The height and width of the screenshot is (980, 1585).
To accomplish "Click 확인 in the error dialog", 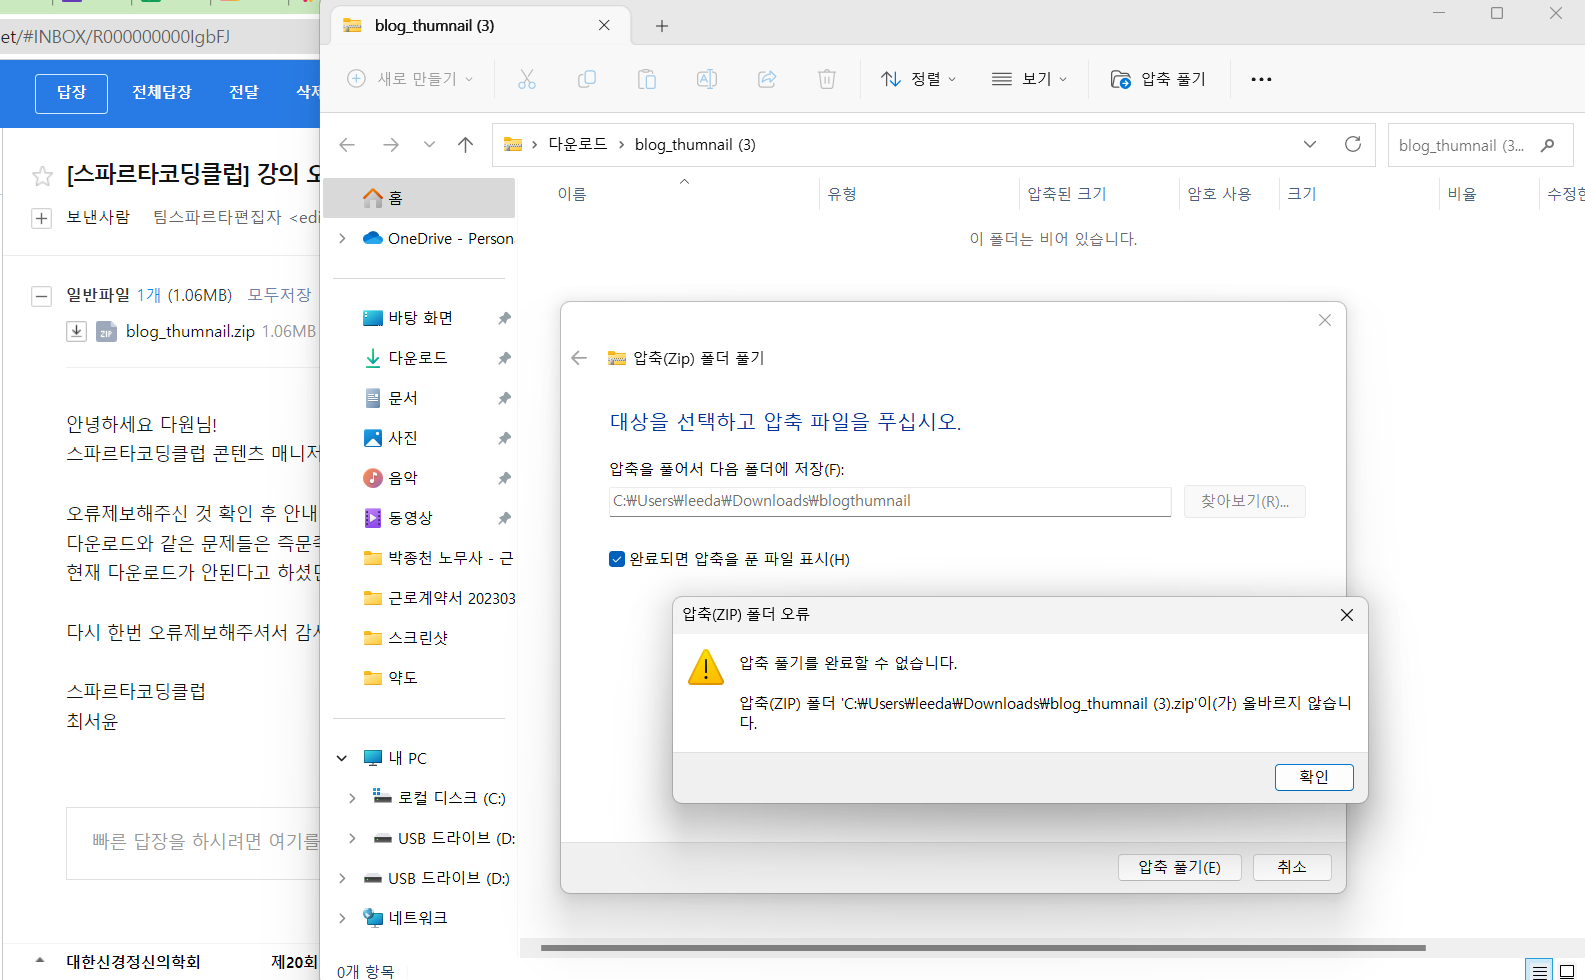I will (x=1314, y=777).
